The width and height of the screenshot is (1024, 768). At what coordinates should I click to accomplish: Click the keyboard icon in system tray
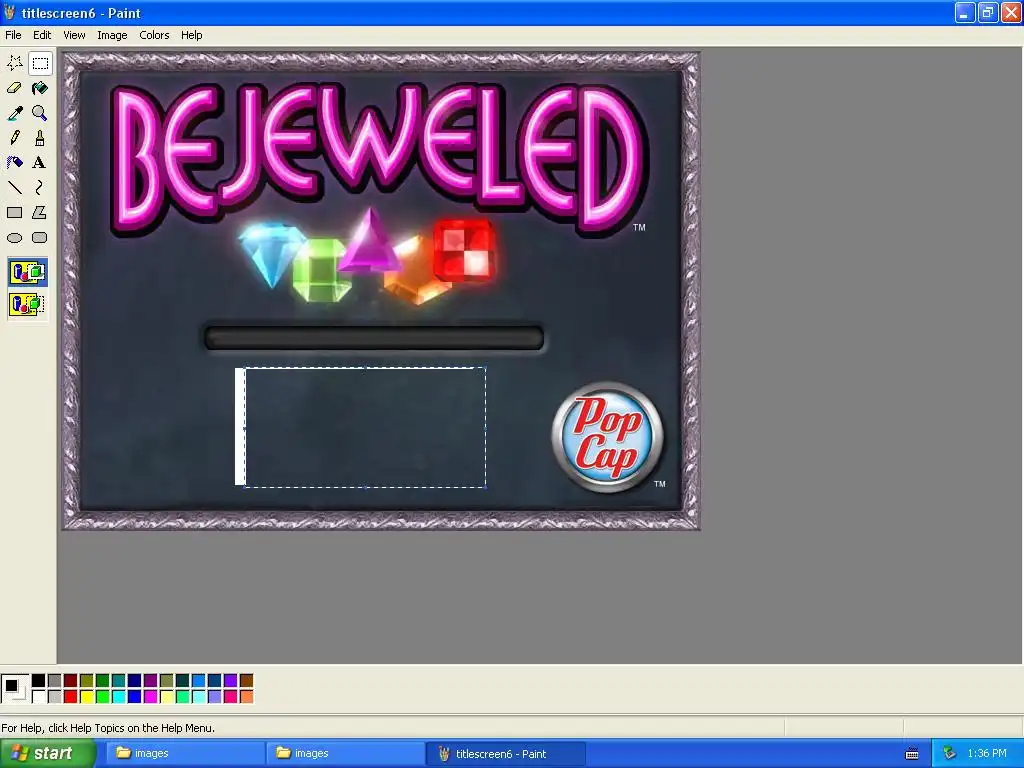pos(912,754)
